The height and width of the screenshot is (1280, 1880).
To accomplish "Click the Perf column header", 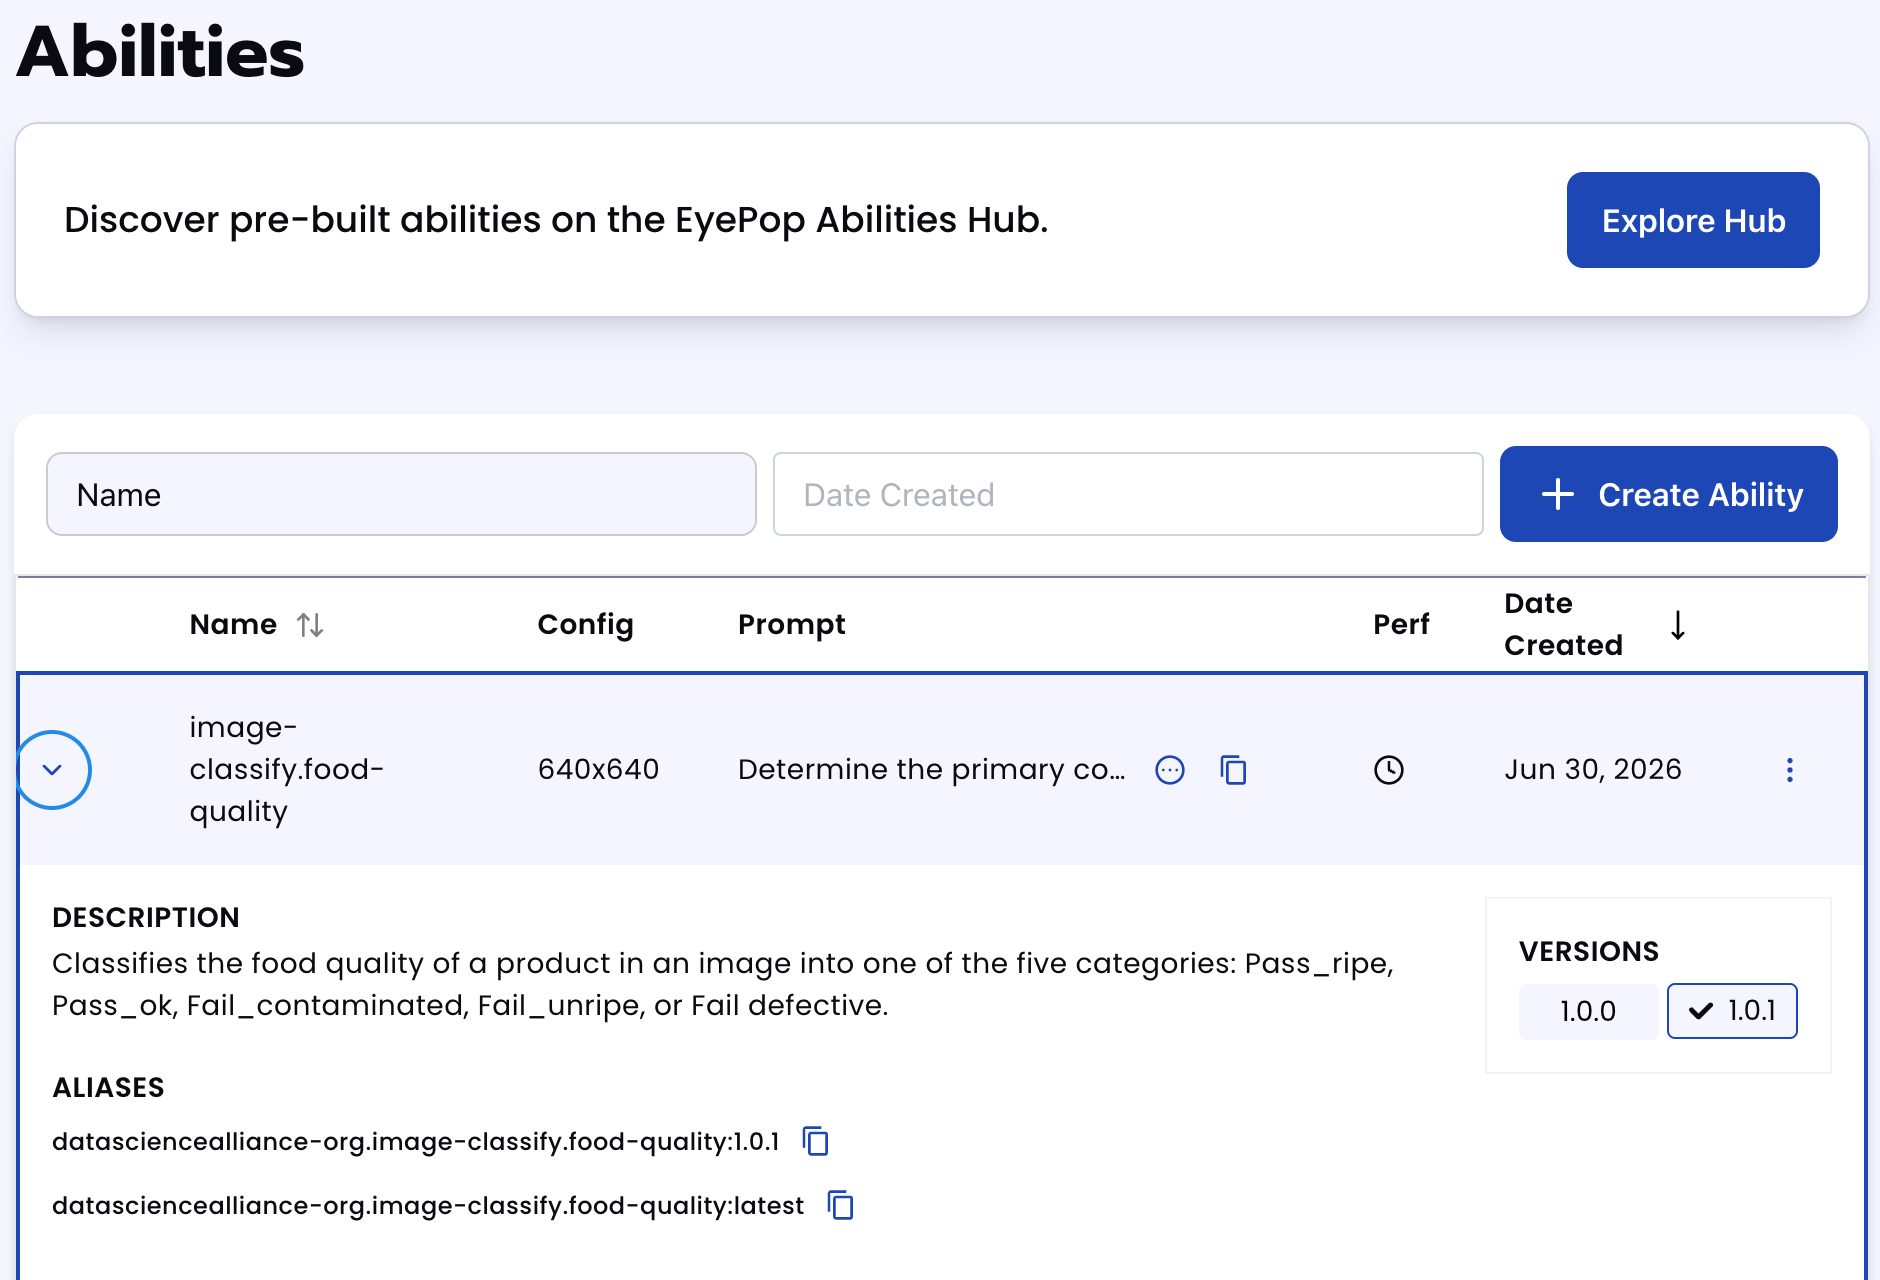I will point(1401,625).
